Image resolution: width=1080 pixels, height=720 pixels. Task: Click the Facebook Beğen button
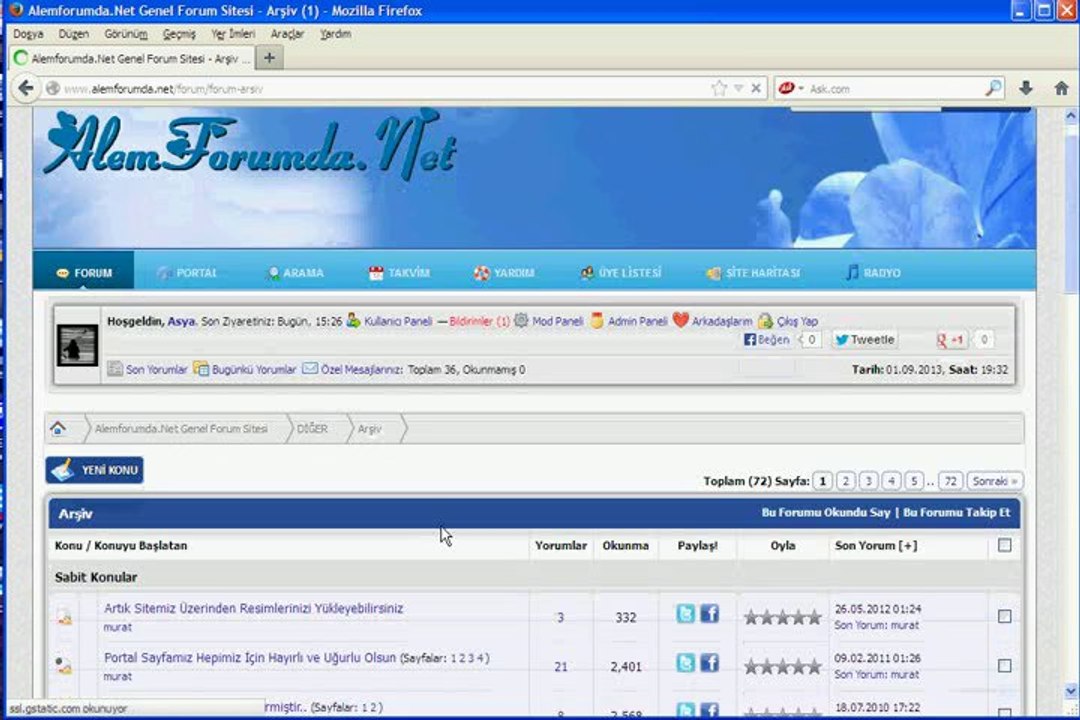pyautogui.click(x=767, y=340)
